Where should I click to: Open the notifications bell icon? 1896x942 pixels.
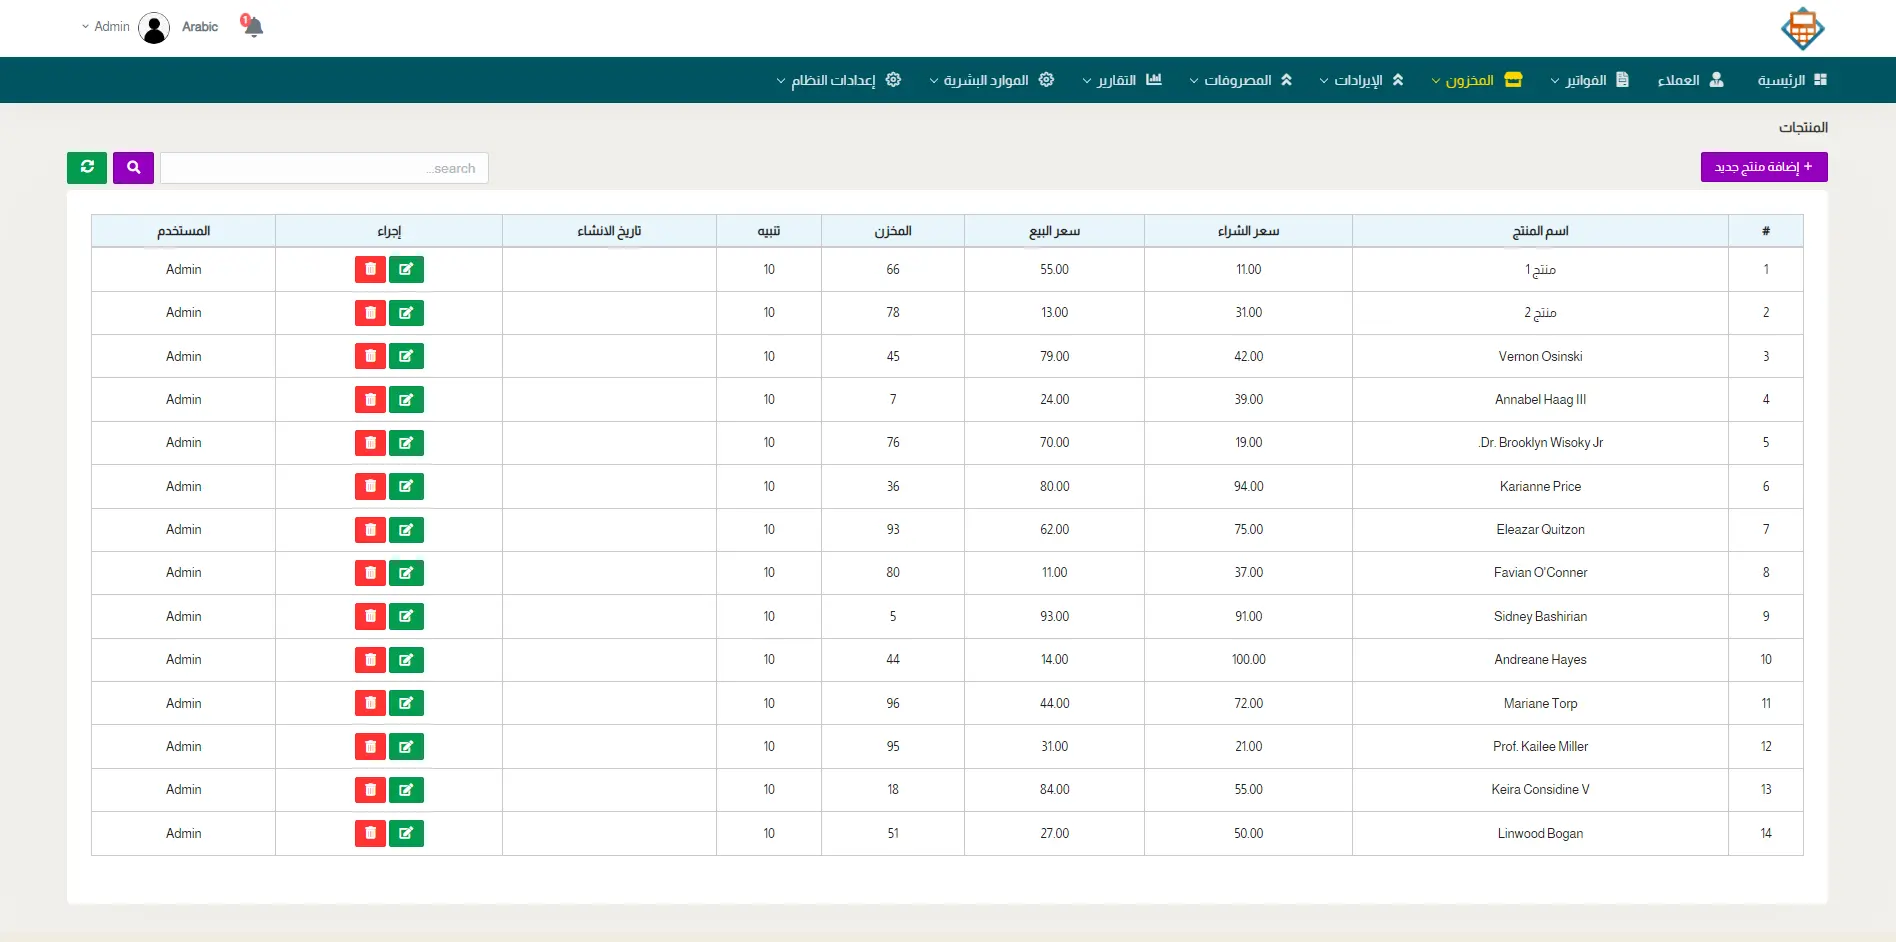[x=253, y=27]
